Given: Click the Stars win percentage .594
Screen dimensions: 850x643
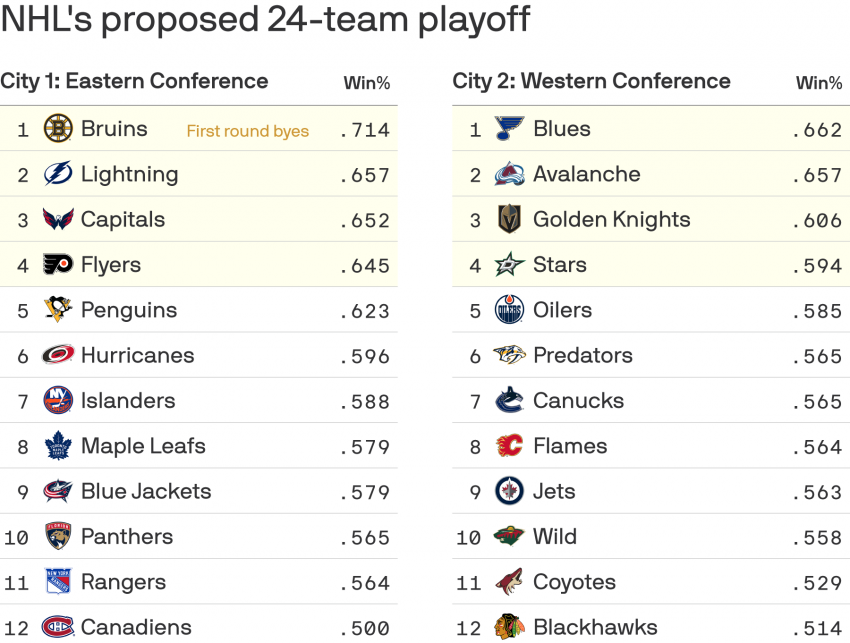Looking at the screenshot, I should [816, 266].
